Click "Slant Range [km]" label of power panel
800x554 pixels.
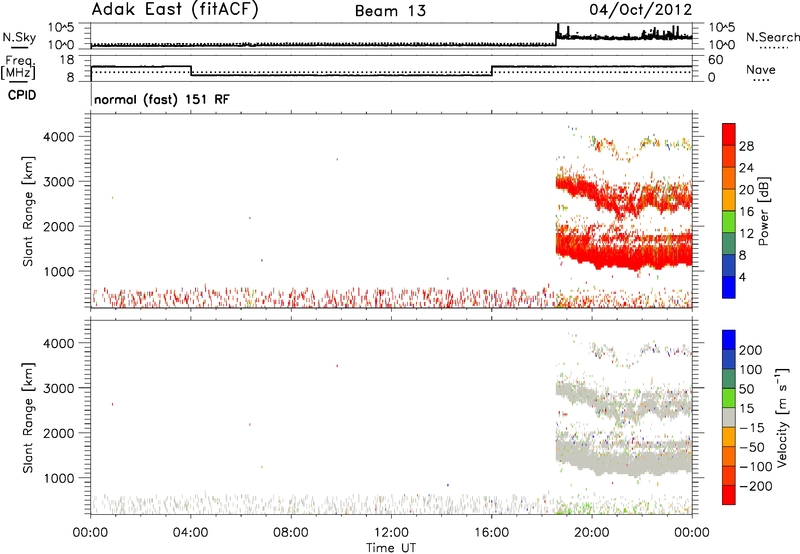click(28, 211)
